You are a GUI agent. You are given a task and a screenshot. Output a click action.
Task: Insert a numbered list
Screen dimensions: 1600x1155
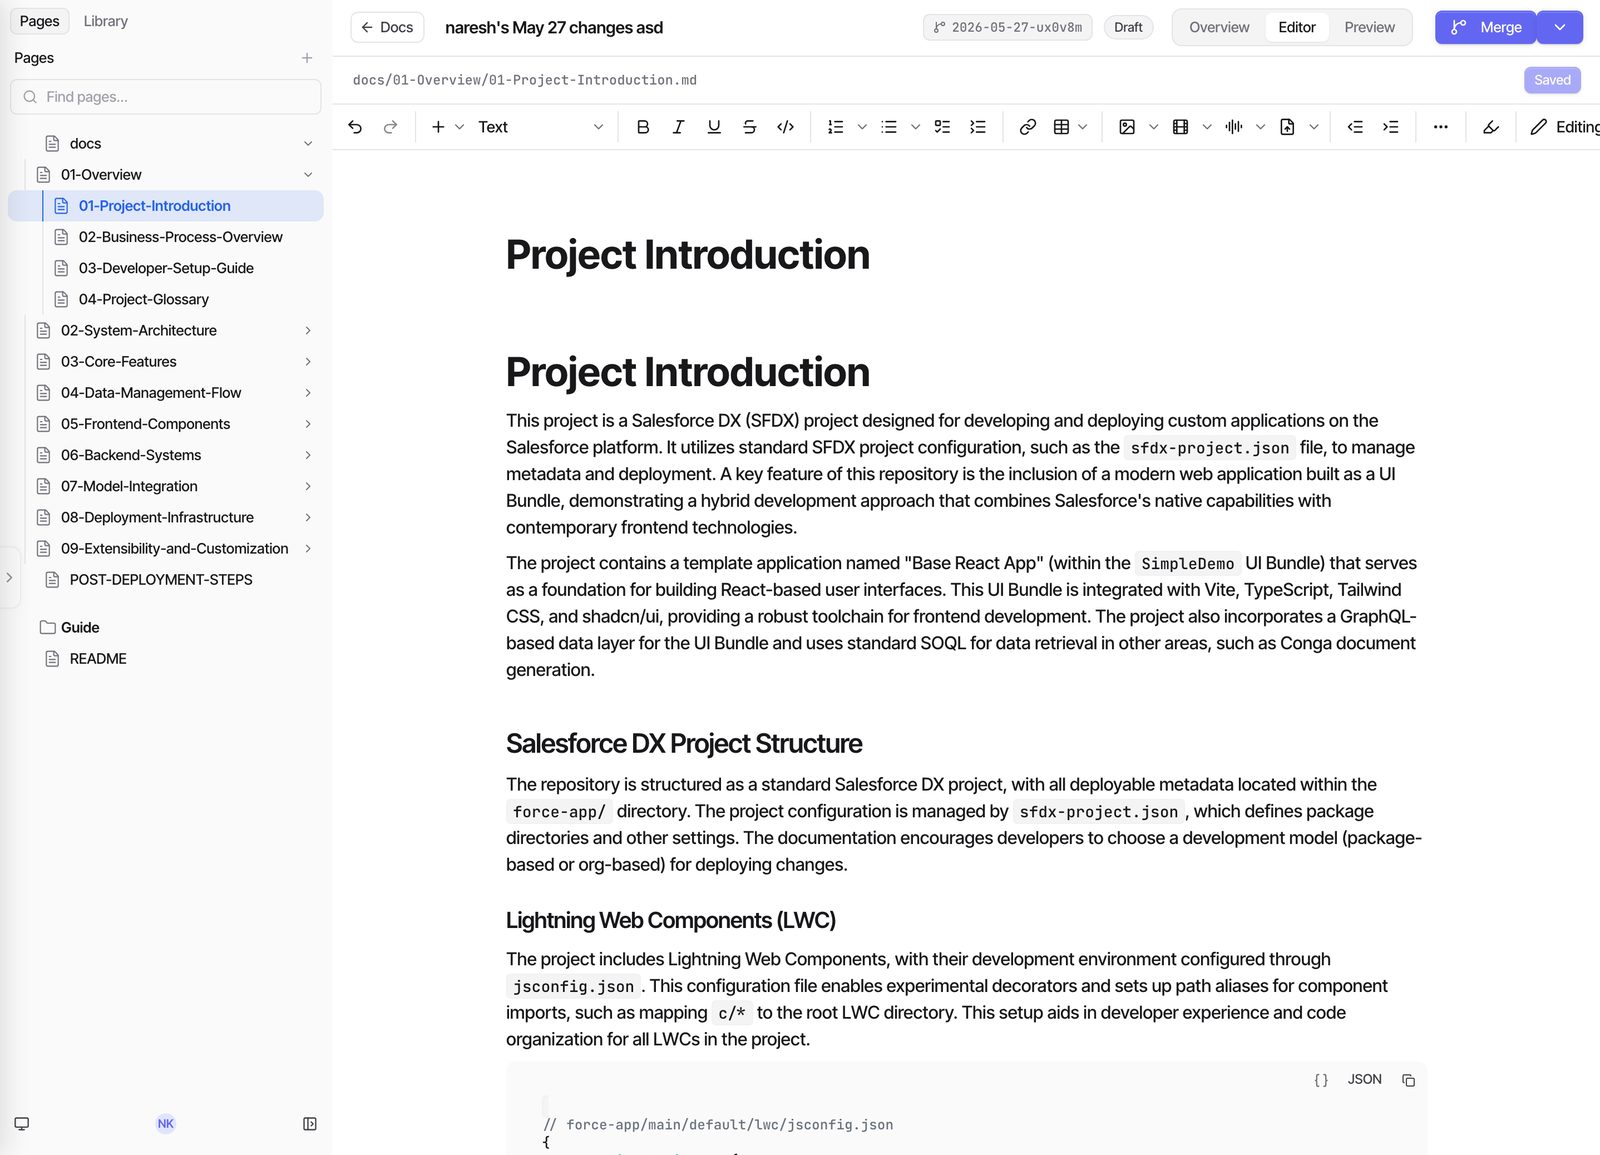pyautogui.click(x=836, y=127)
